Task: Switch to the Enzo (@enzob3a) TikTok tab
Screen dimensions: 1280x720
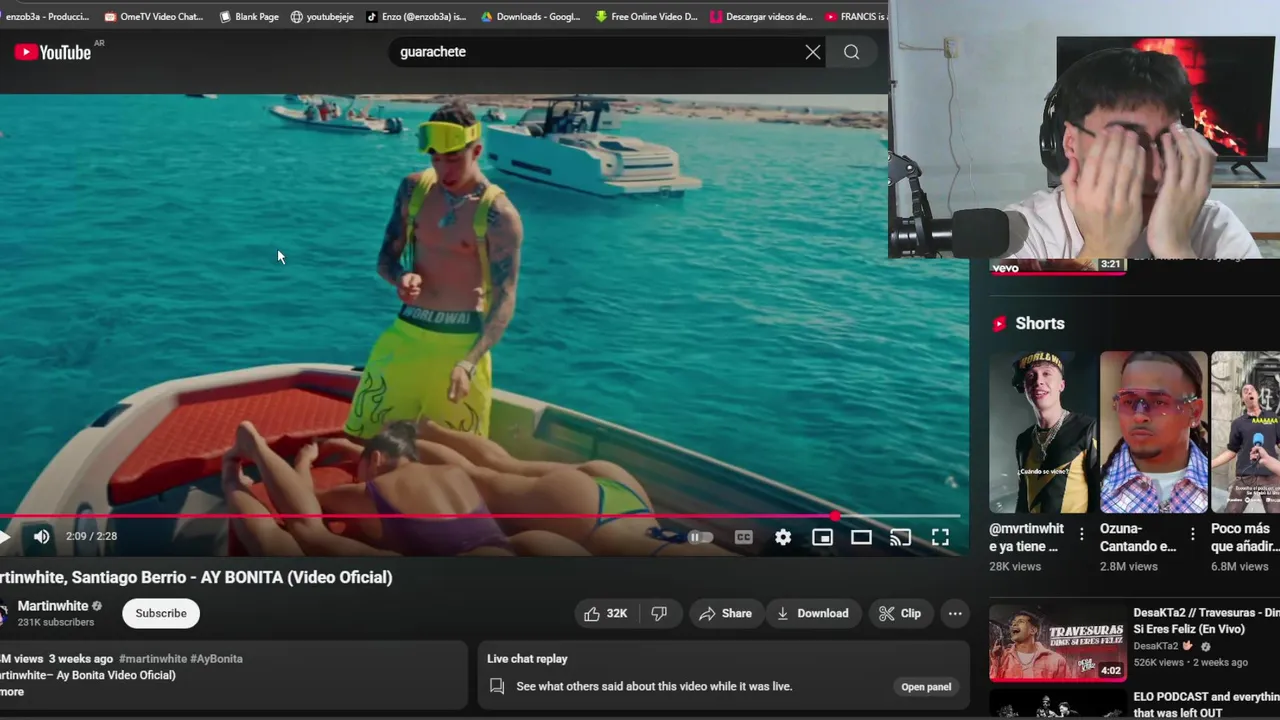Action: tap(417, 17)
